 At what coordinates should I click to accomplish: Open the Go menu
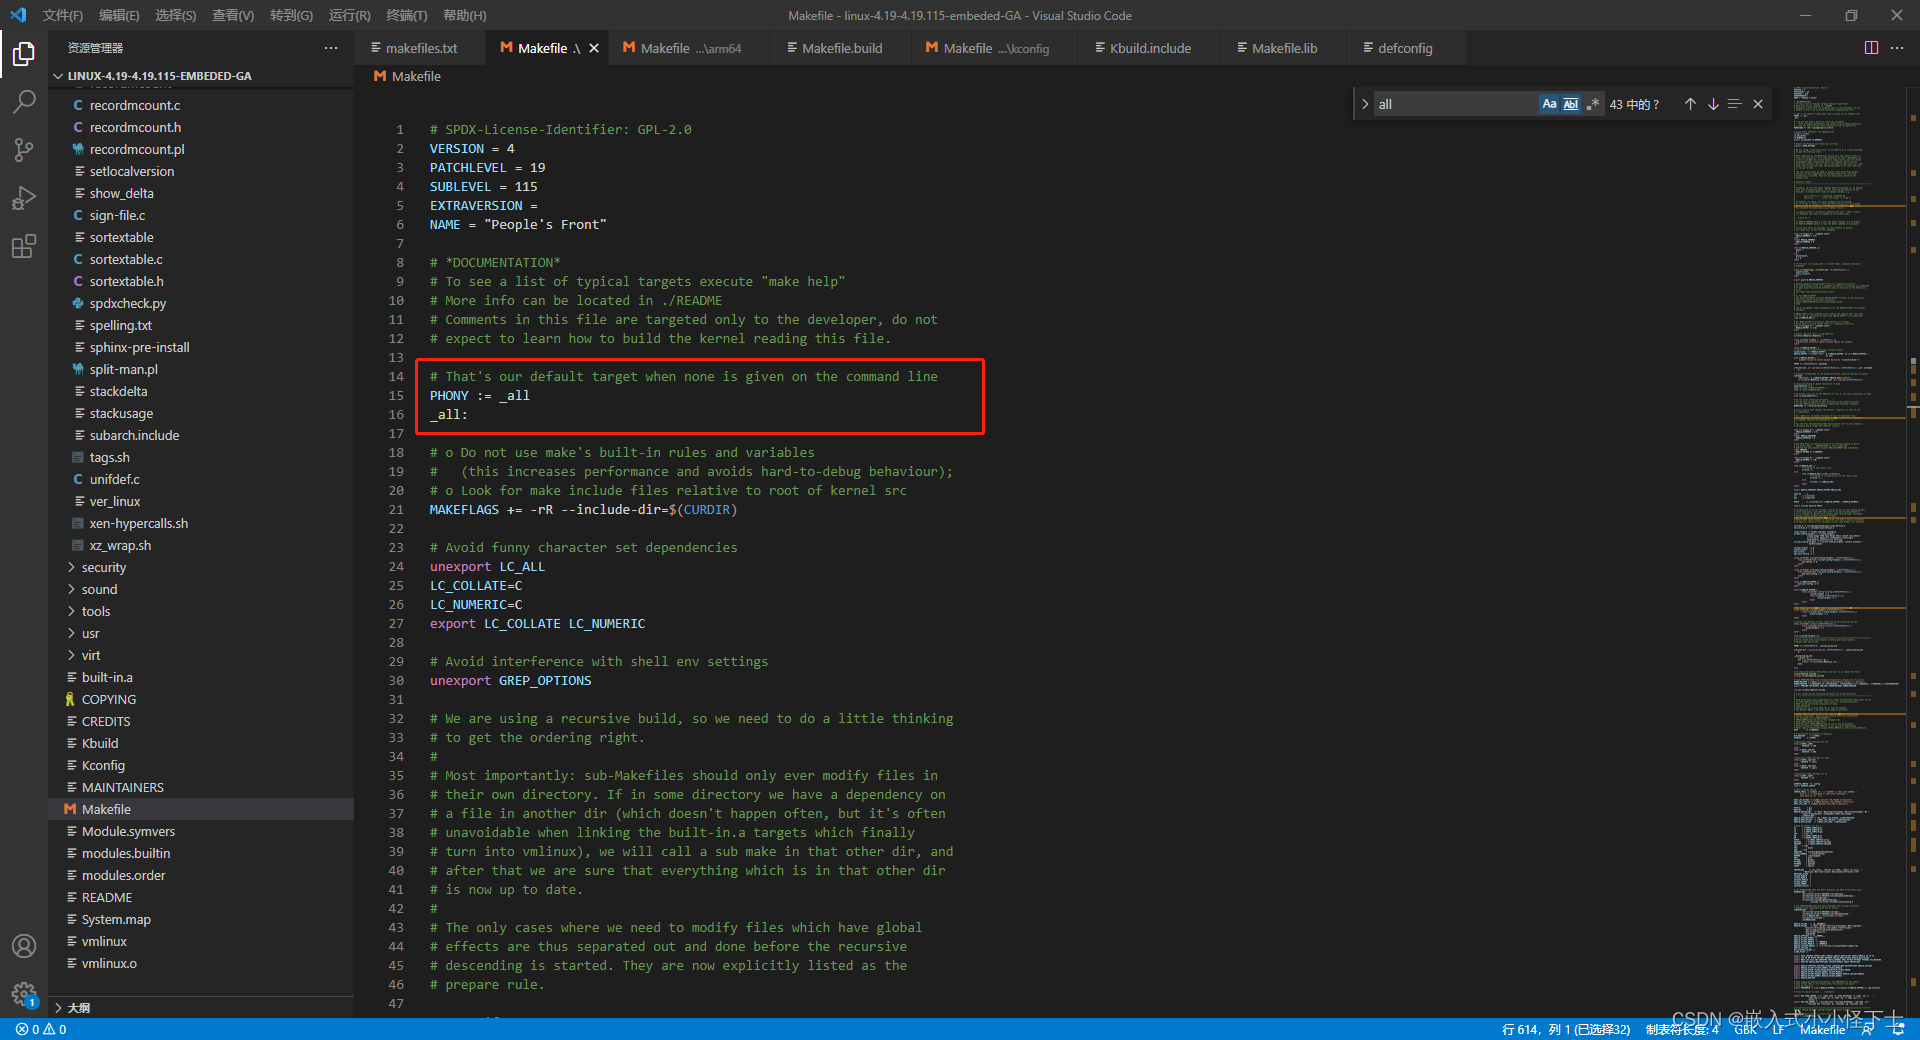pos(291,15)
